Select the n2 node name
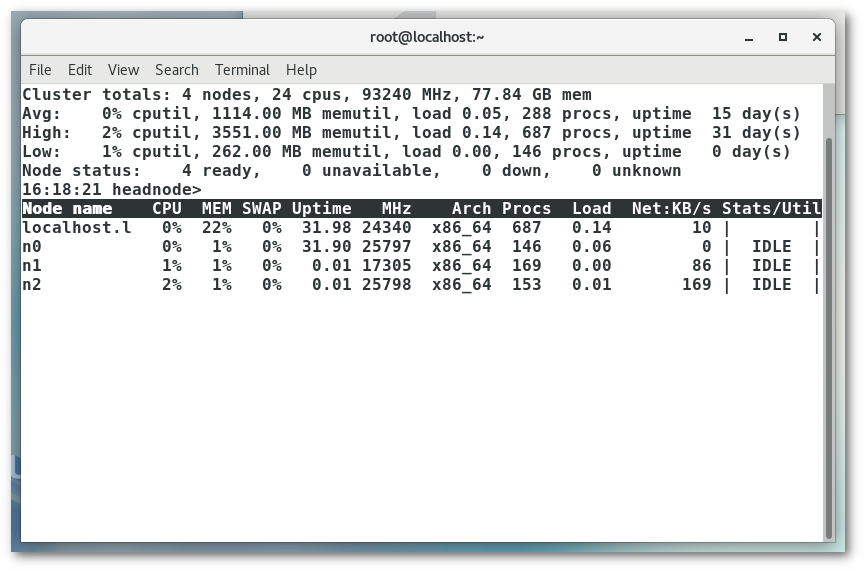The height and width of the screenshot is (571, 864). 32,285
